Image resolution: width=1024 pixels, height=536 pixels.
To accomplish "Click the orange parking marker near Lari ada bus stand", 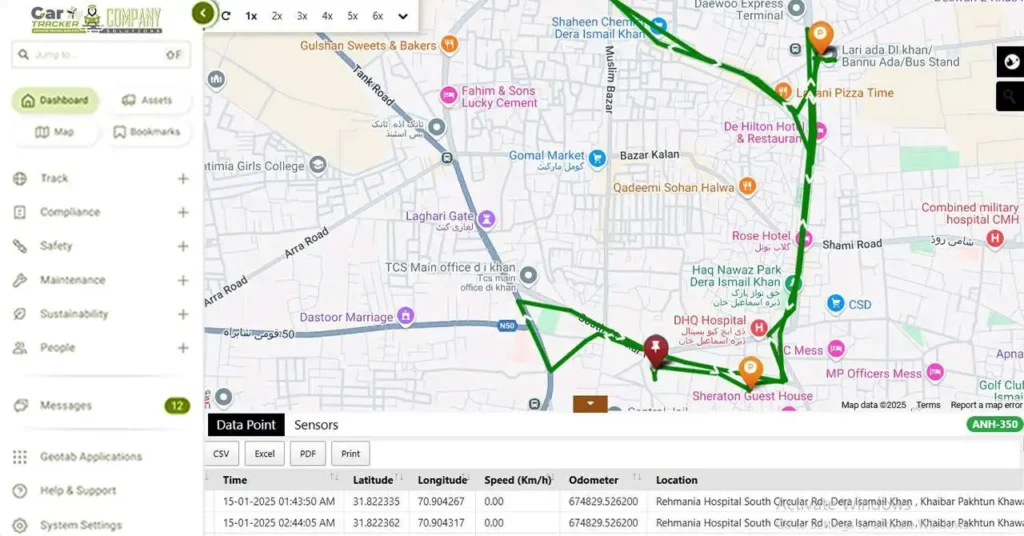I will [x=820, y=37].
